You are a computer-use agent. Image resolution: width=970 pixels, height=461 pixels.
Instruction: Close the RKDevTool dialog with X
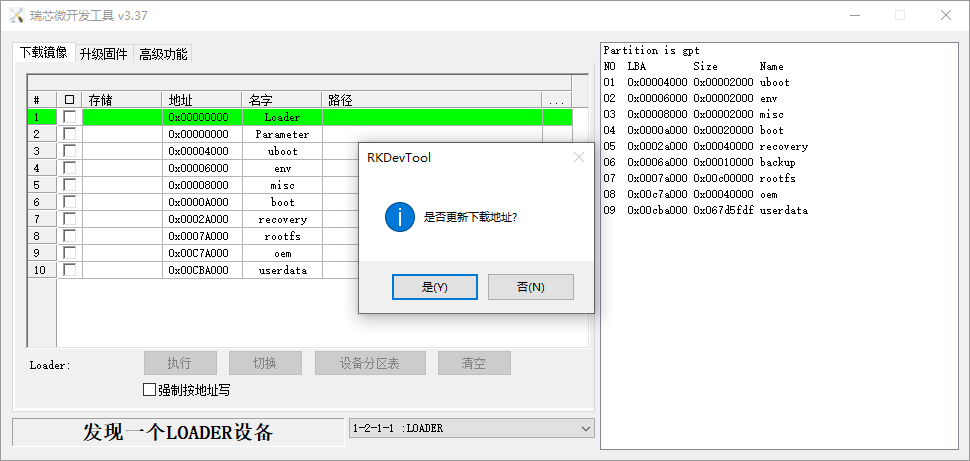coord(578,157)
